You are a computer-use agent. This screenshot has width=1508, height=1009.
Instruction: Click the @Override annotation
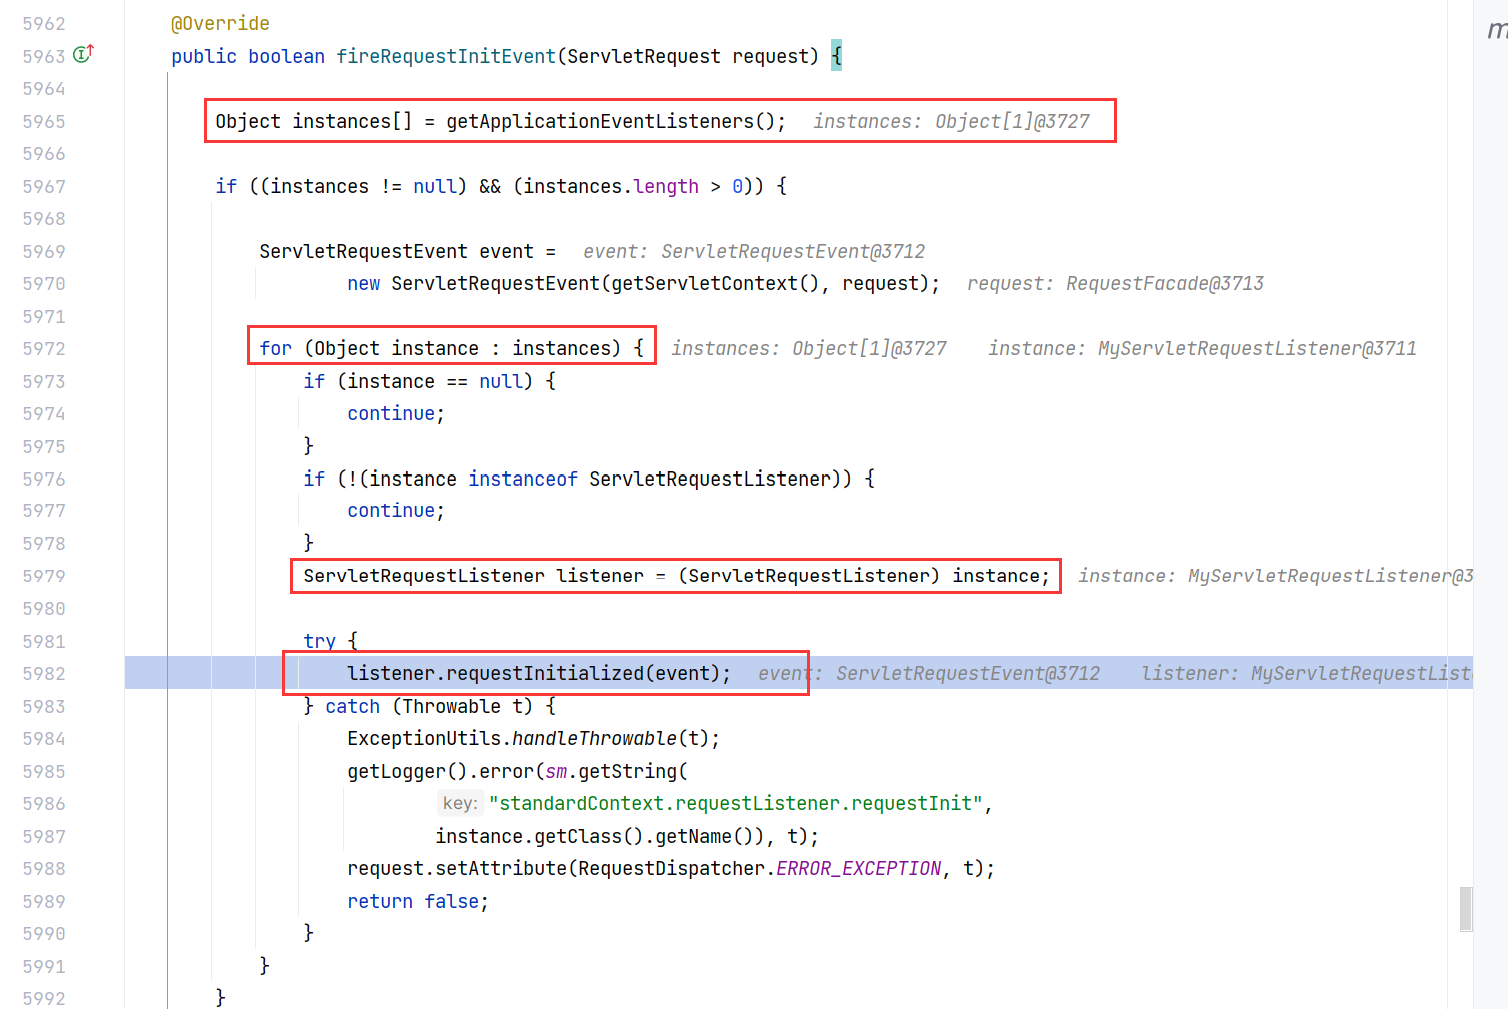220,24
